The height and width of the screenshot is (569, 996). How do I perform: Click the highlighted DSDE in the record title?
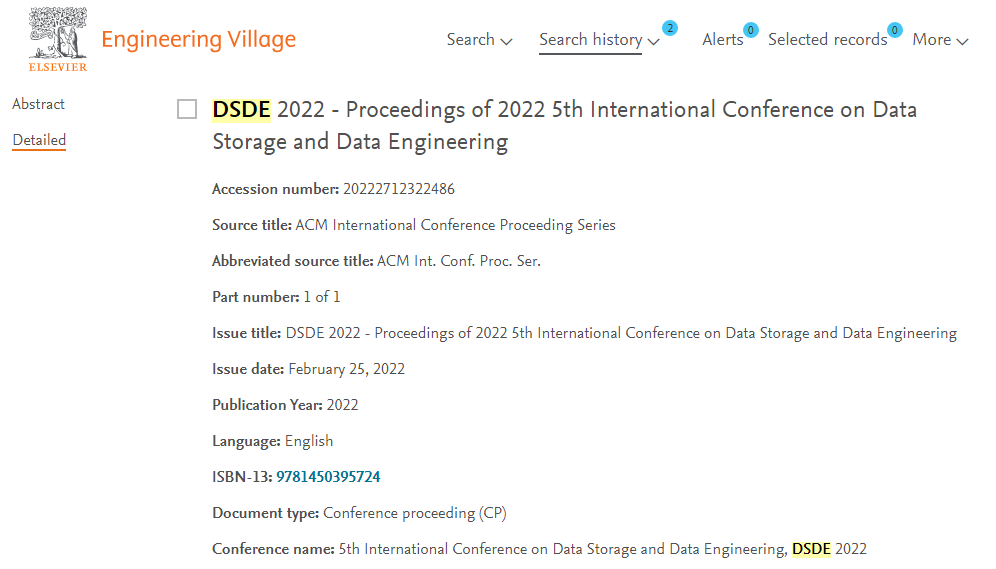(x=241, y=109)
